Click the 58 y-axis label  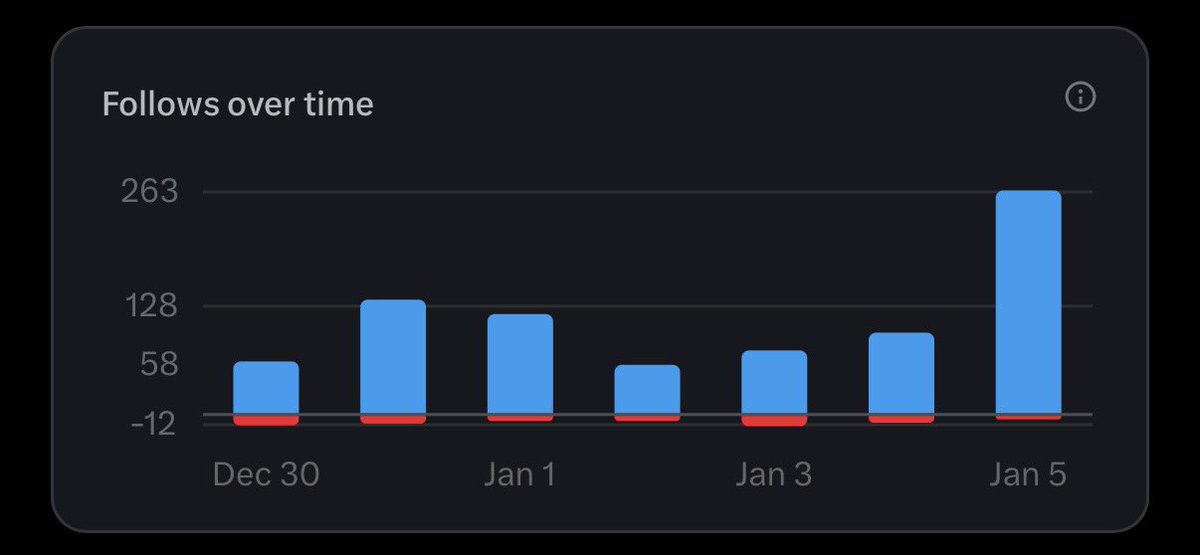point(157,364)
